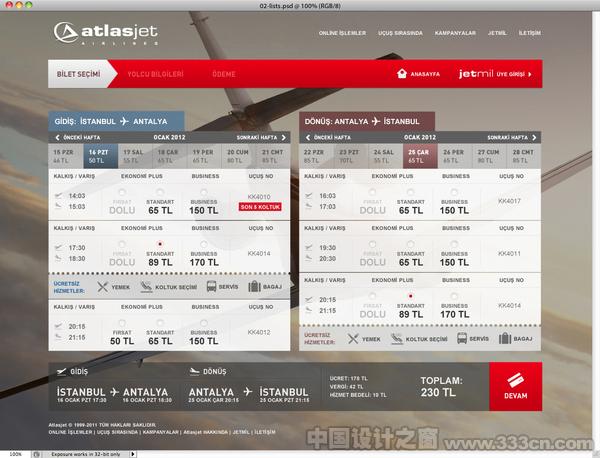Click the Son 8 Koltuk red badge
Viewport: 600px width, 458px height.
(x=260, y=207)
